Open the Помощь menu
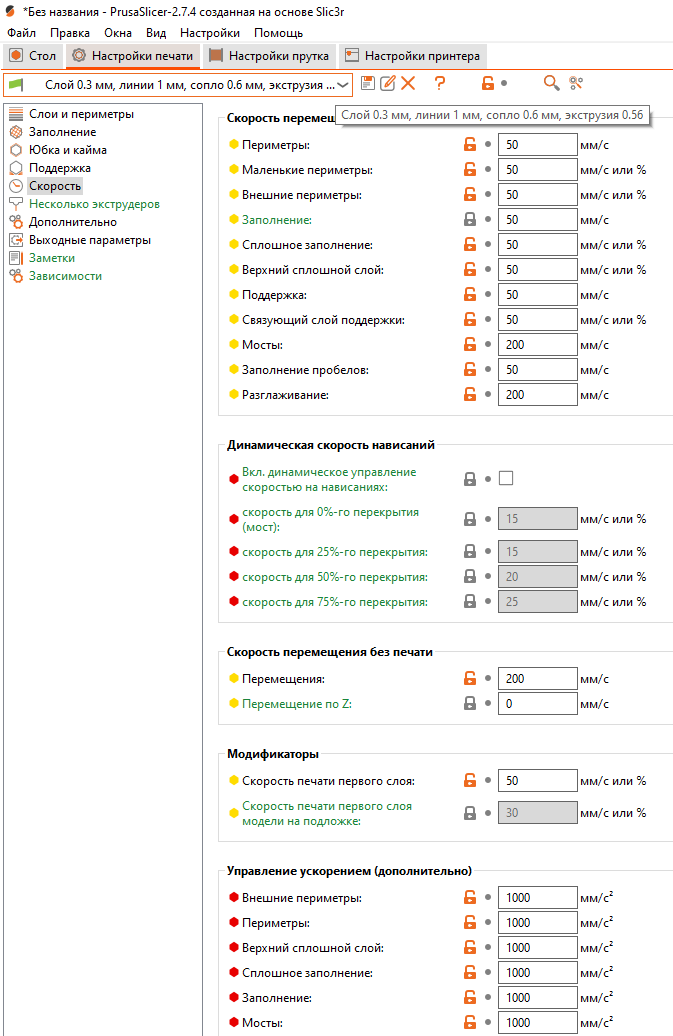This screenshot has width=673, height=1036. pos(279,33)
